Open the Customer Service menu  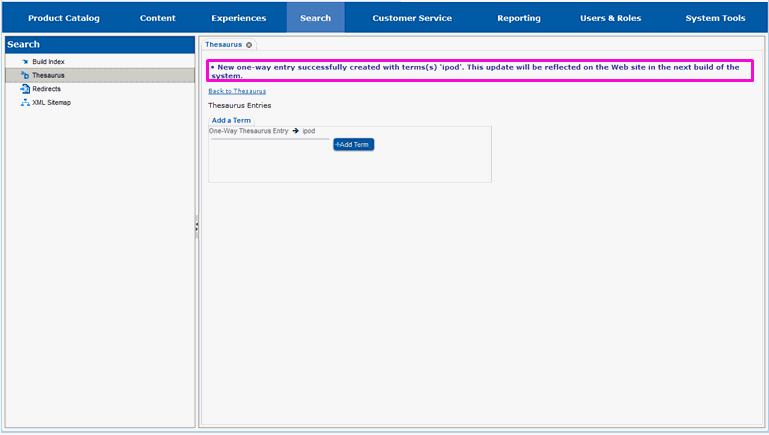pyautogui.click(x=412, y=18)
